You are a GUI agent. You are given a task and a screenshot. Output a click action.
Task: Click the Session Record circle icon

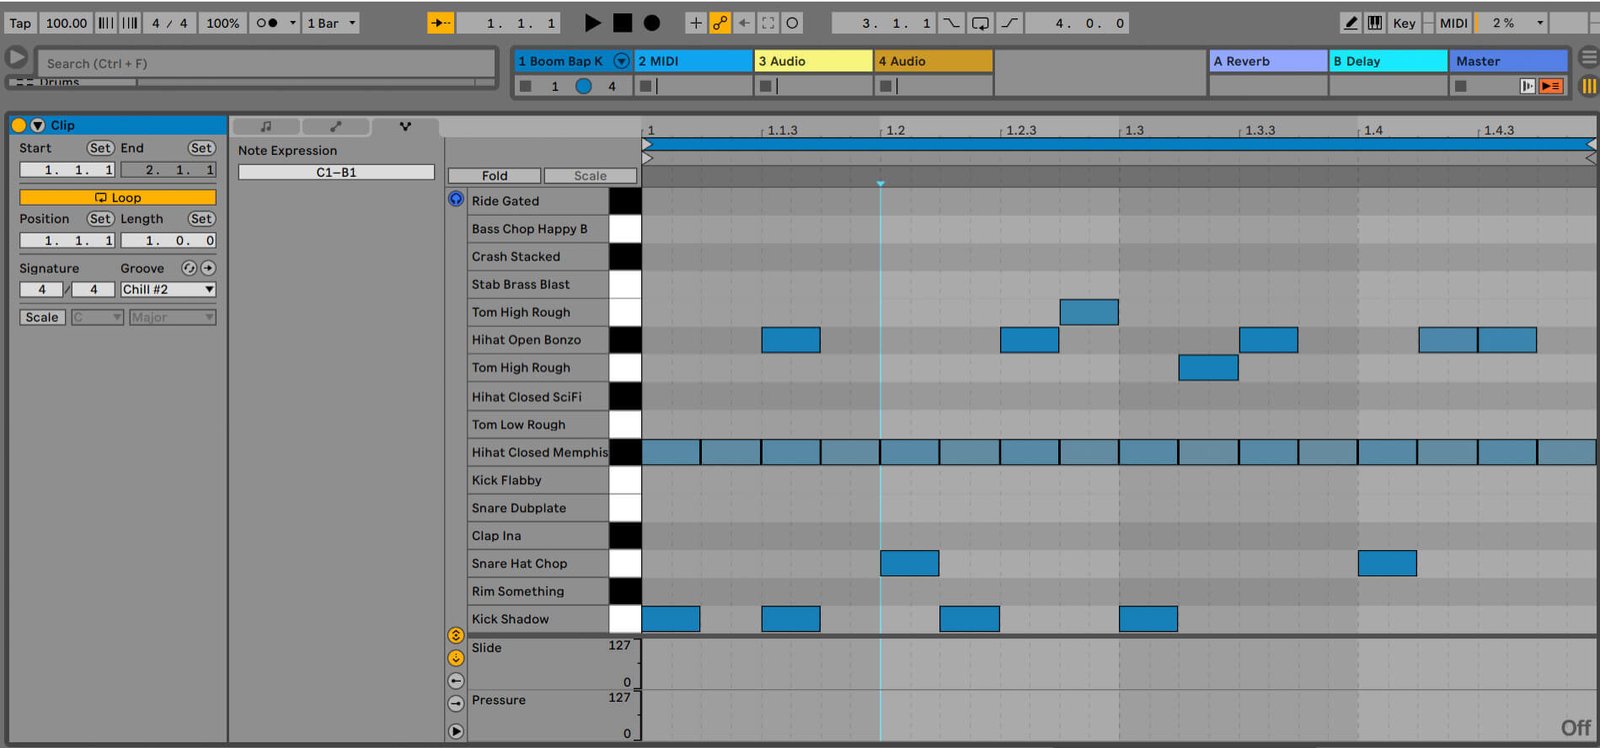(792, 22)
